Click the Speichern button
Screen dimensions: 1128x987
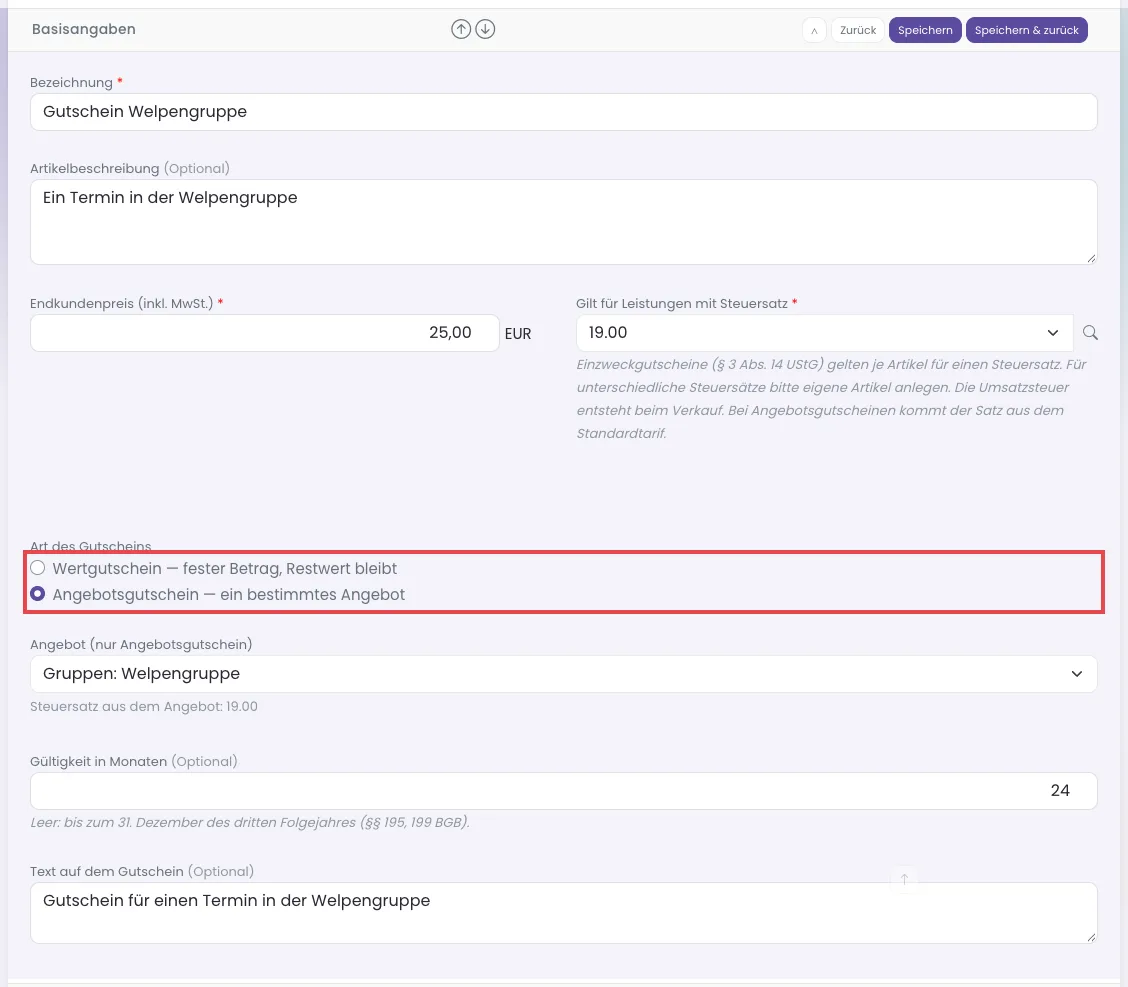click(x=925, y=30)
